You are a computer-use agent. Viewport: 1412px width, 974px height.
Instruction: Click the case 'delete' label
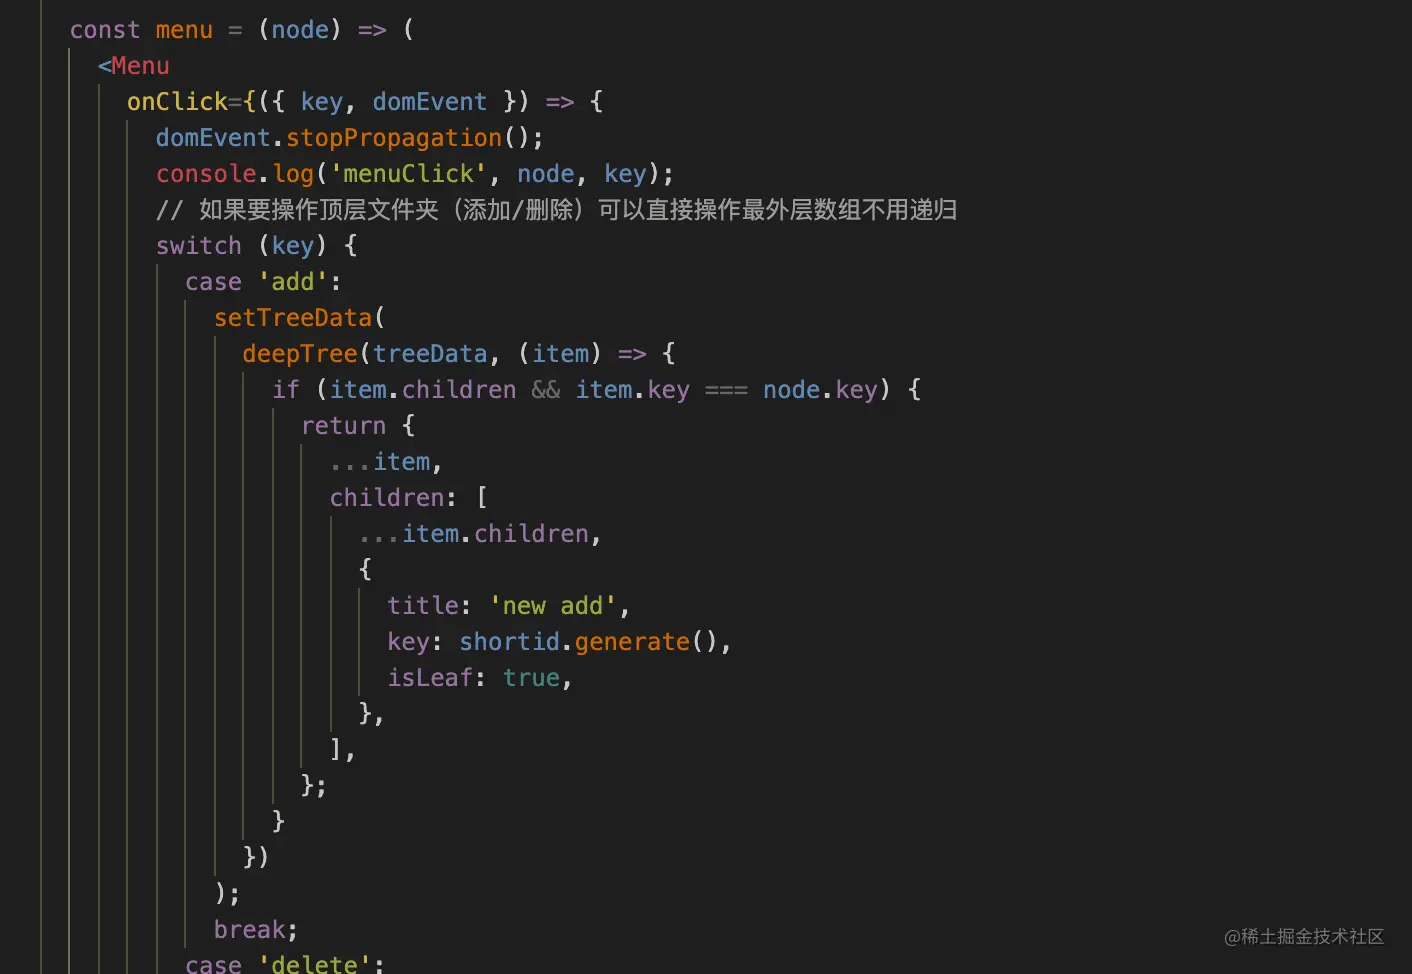[x=285, y=963]
